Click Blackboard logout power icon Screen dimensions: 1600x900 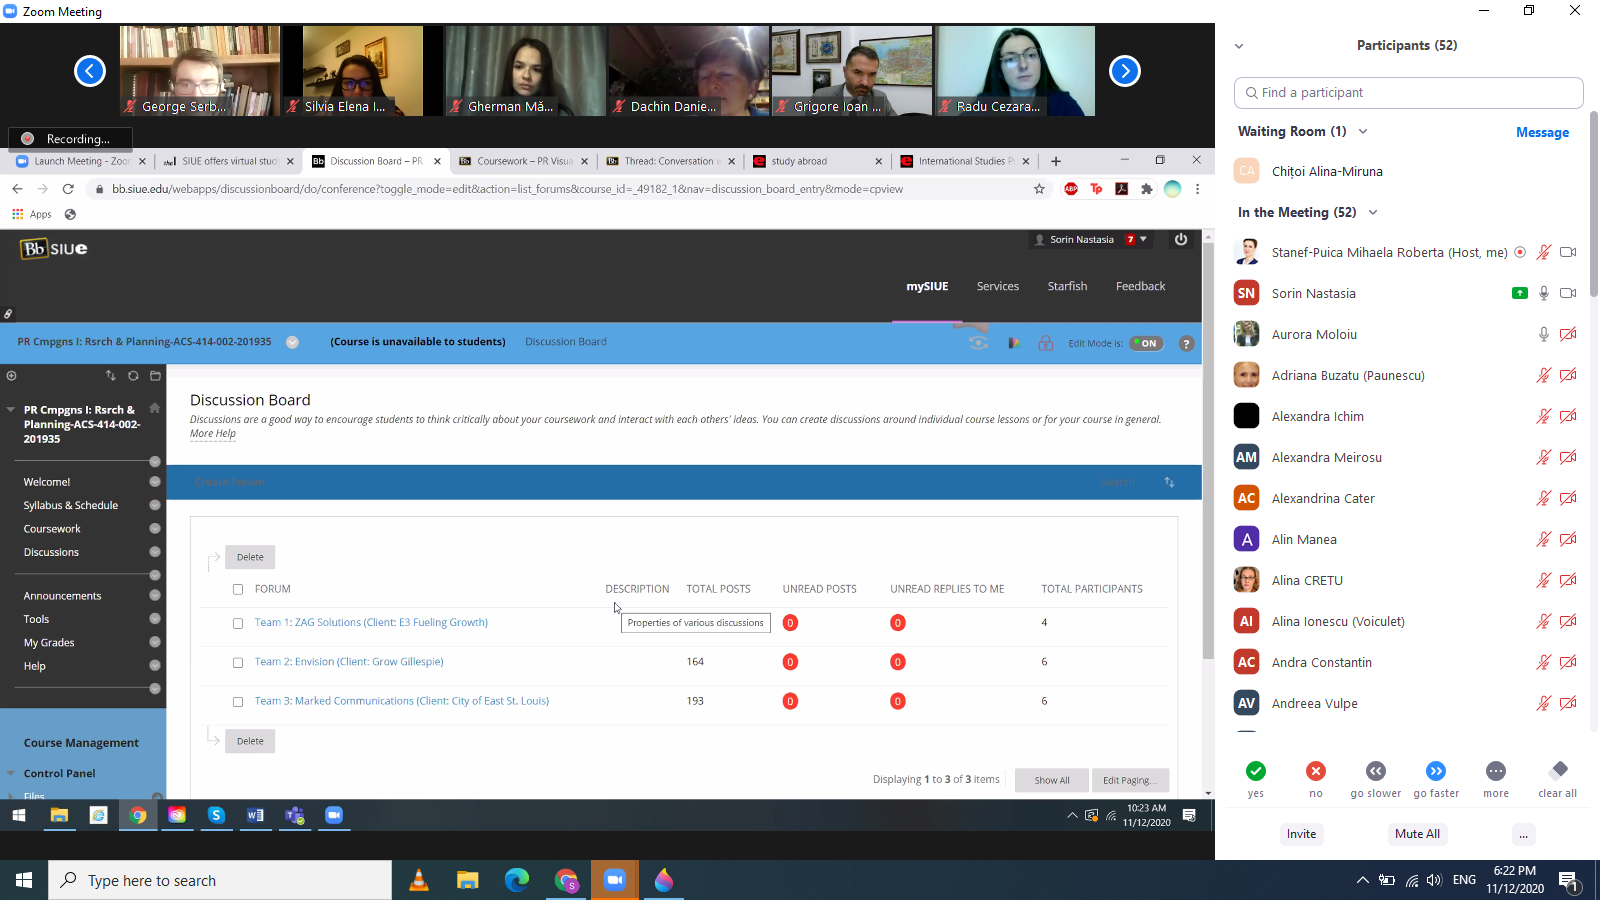pyautogui.click(x=1181, y=239)
